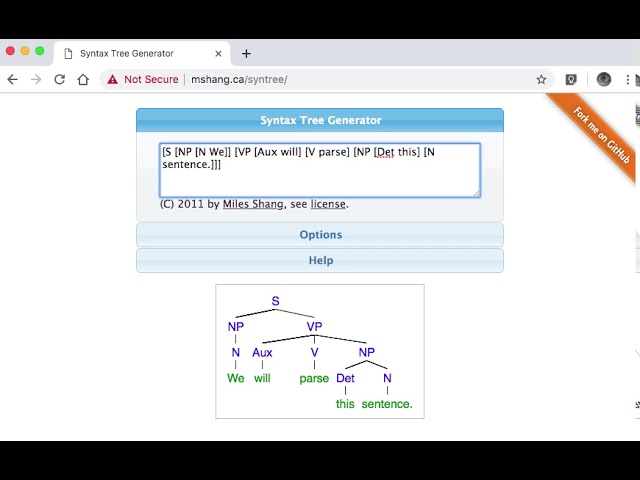This screenshot has height=480, width=640.
Task: Click the word 'sentence.' in tree
Action: 387,404
